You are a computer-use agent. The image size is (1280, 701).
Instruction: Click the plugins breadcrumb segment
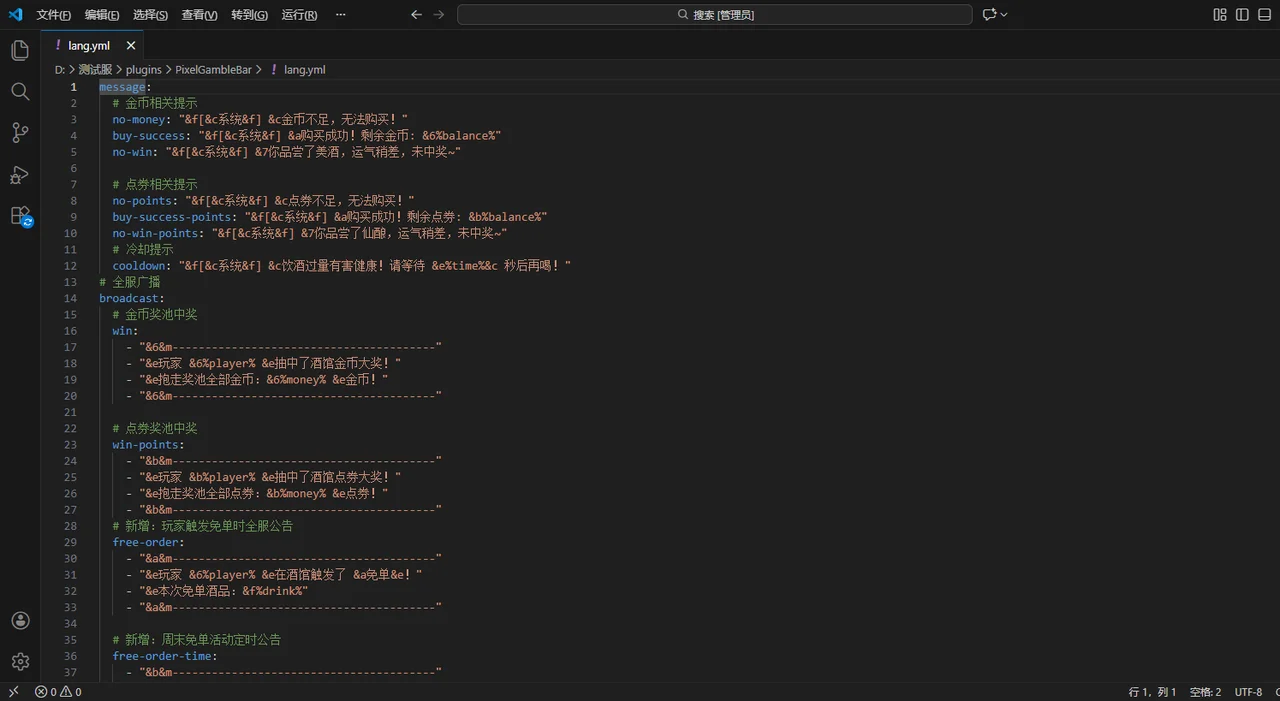point(143,70)
